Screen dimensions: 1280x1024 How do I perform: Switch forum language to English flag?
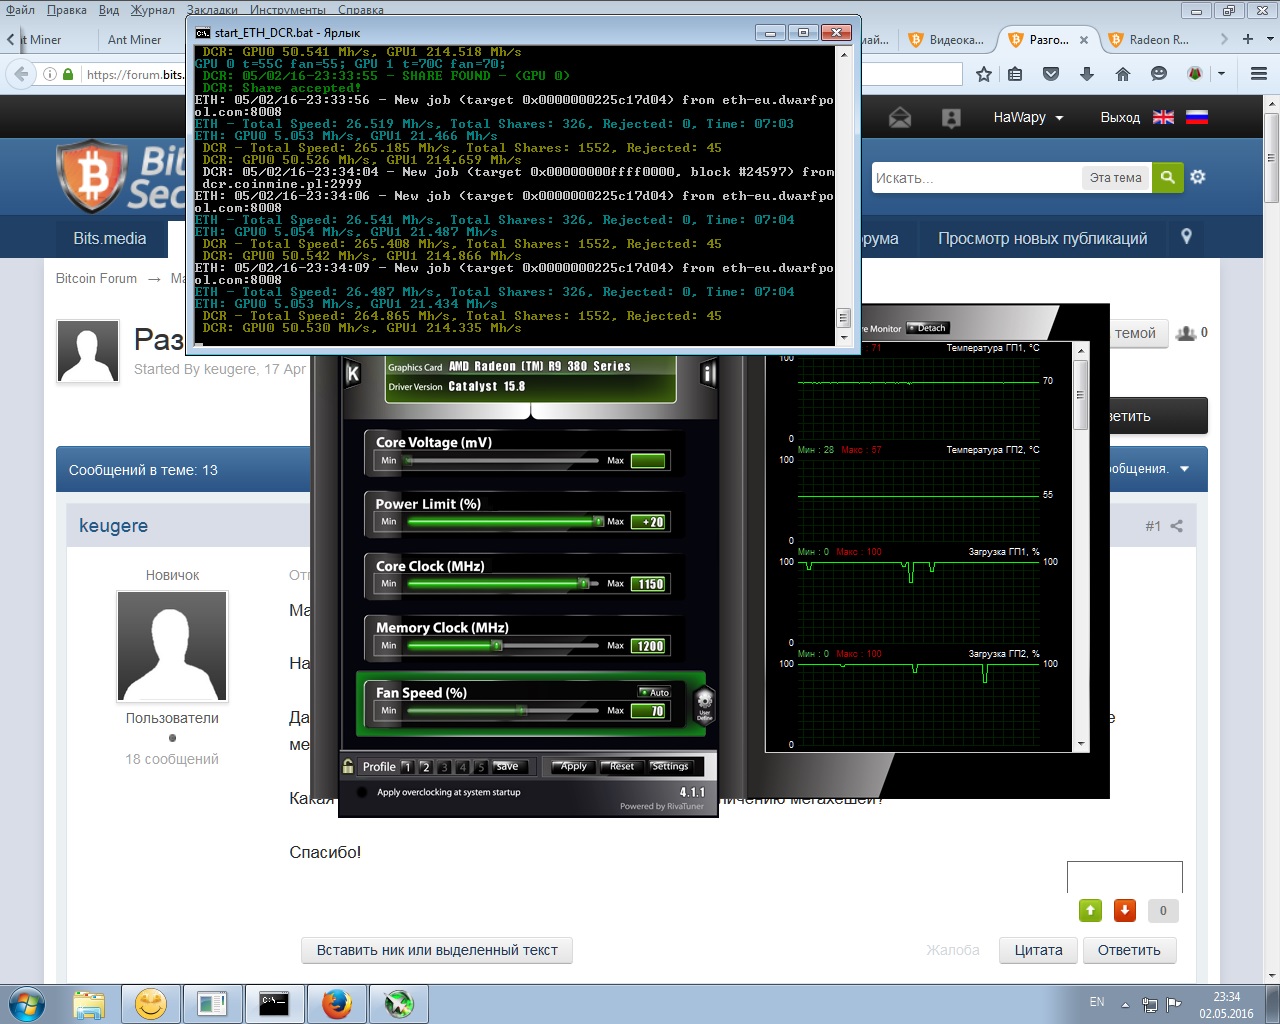1163,117
